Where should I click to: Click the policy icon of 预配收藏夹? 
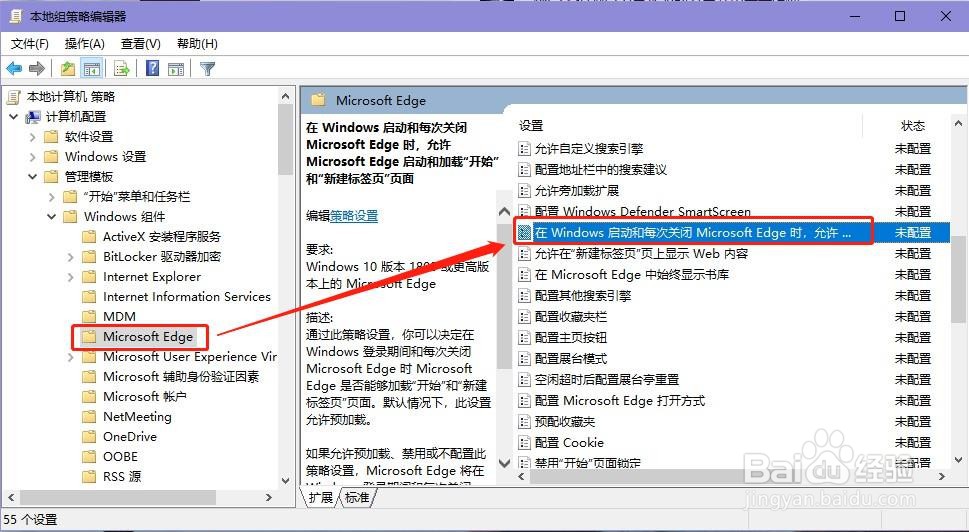pyautogui.click(x=524, y=422)
